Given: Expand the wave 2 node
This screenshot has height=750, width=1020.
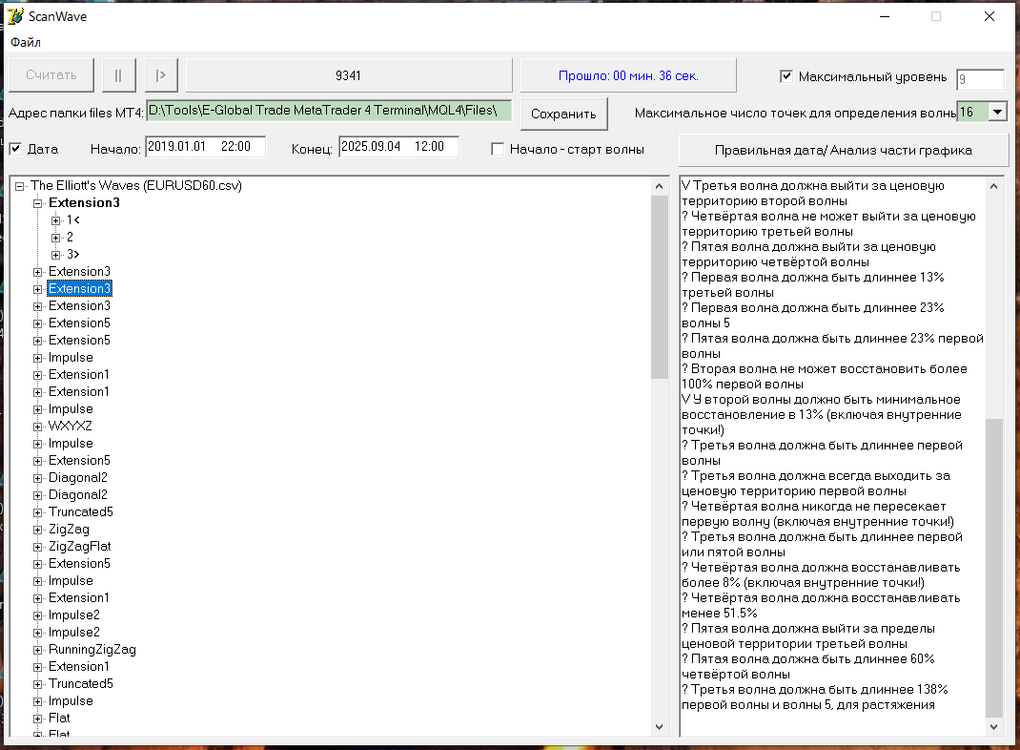Looking at the screenshot, I should (56, 237).
